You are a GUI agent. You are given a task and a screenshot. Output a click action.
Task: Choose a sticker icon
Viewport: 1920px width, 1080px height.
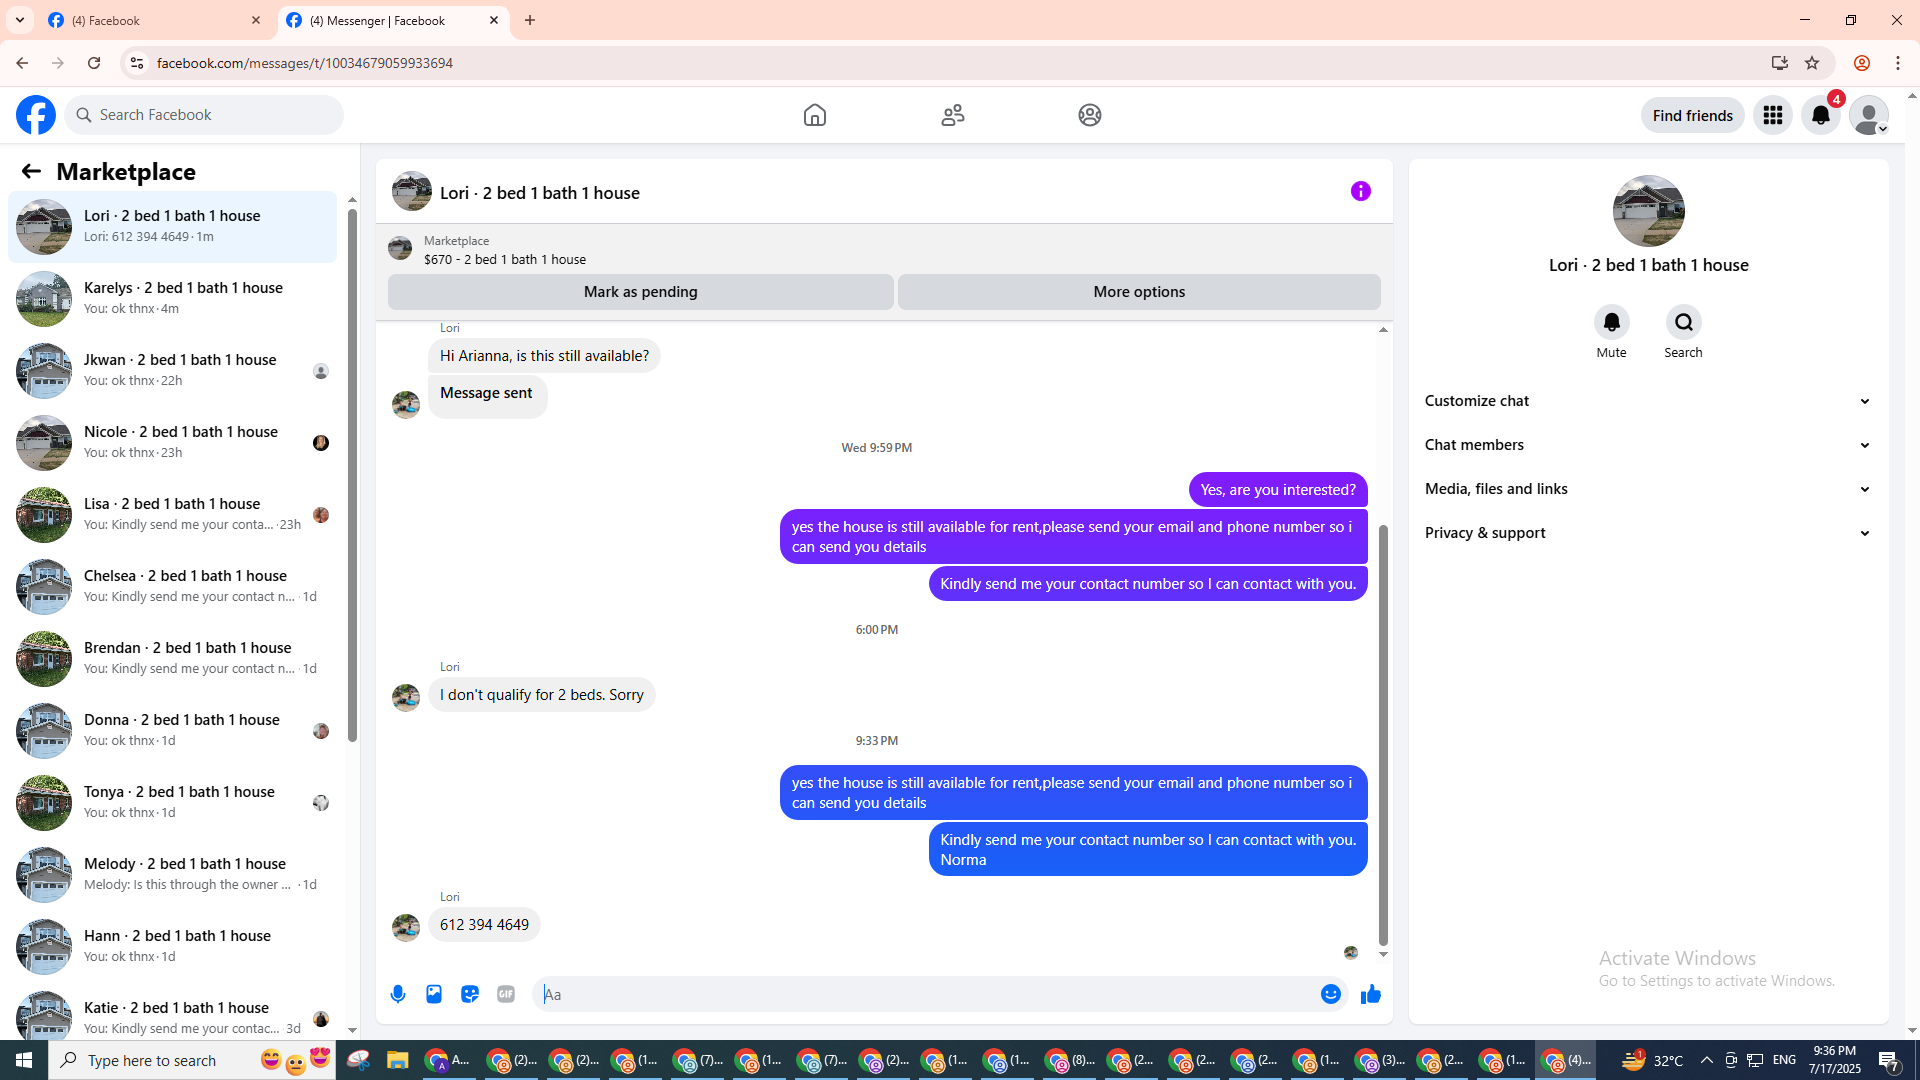470,994
